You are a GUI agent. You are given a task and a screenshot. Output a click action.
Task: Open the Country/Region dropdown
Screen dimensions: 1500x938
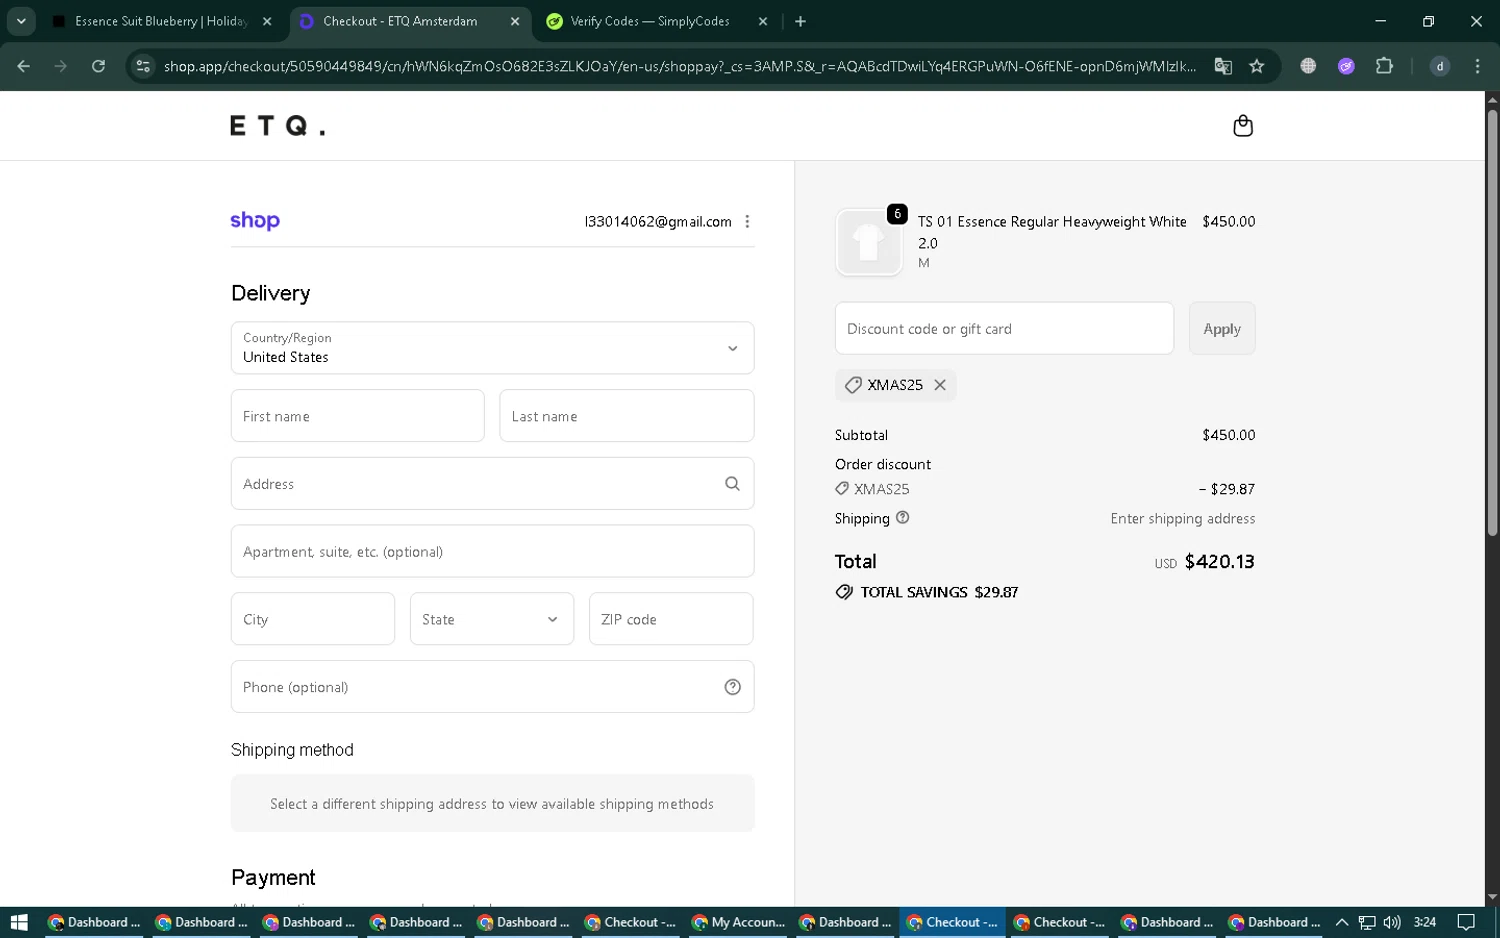[x=492, y=348]
